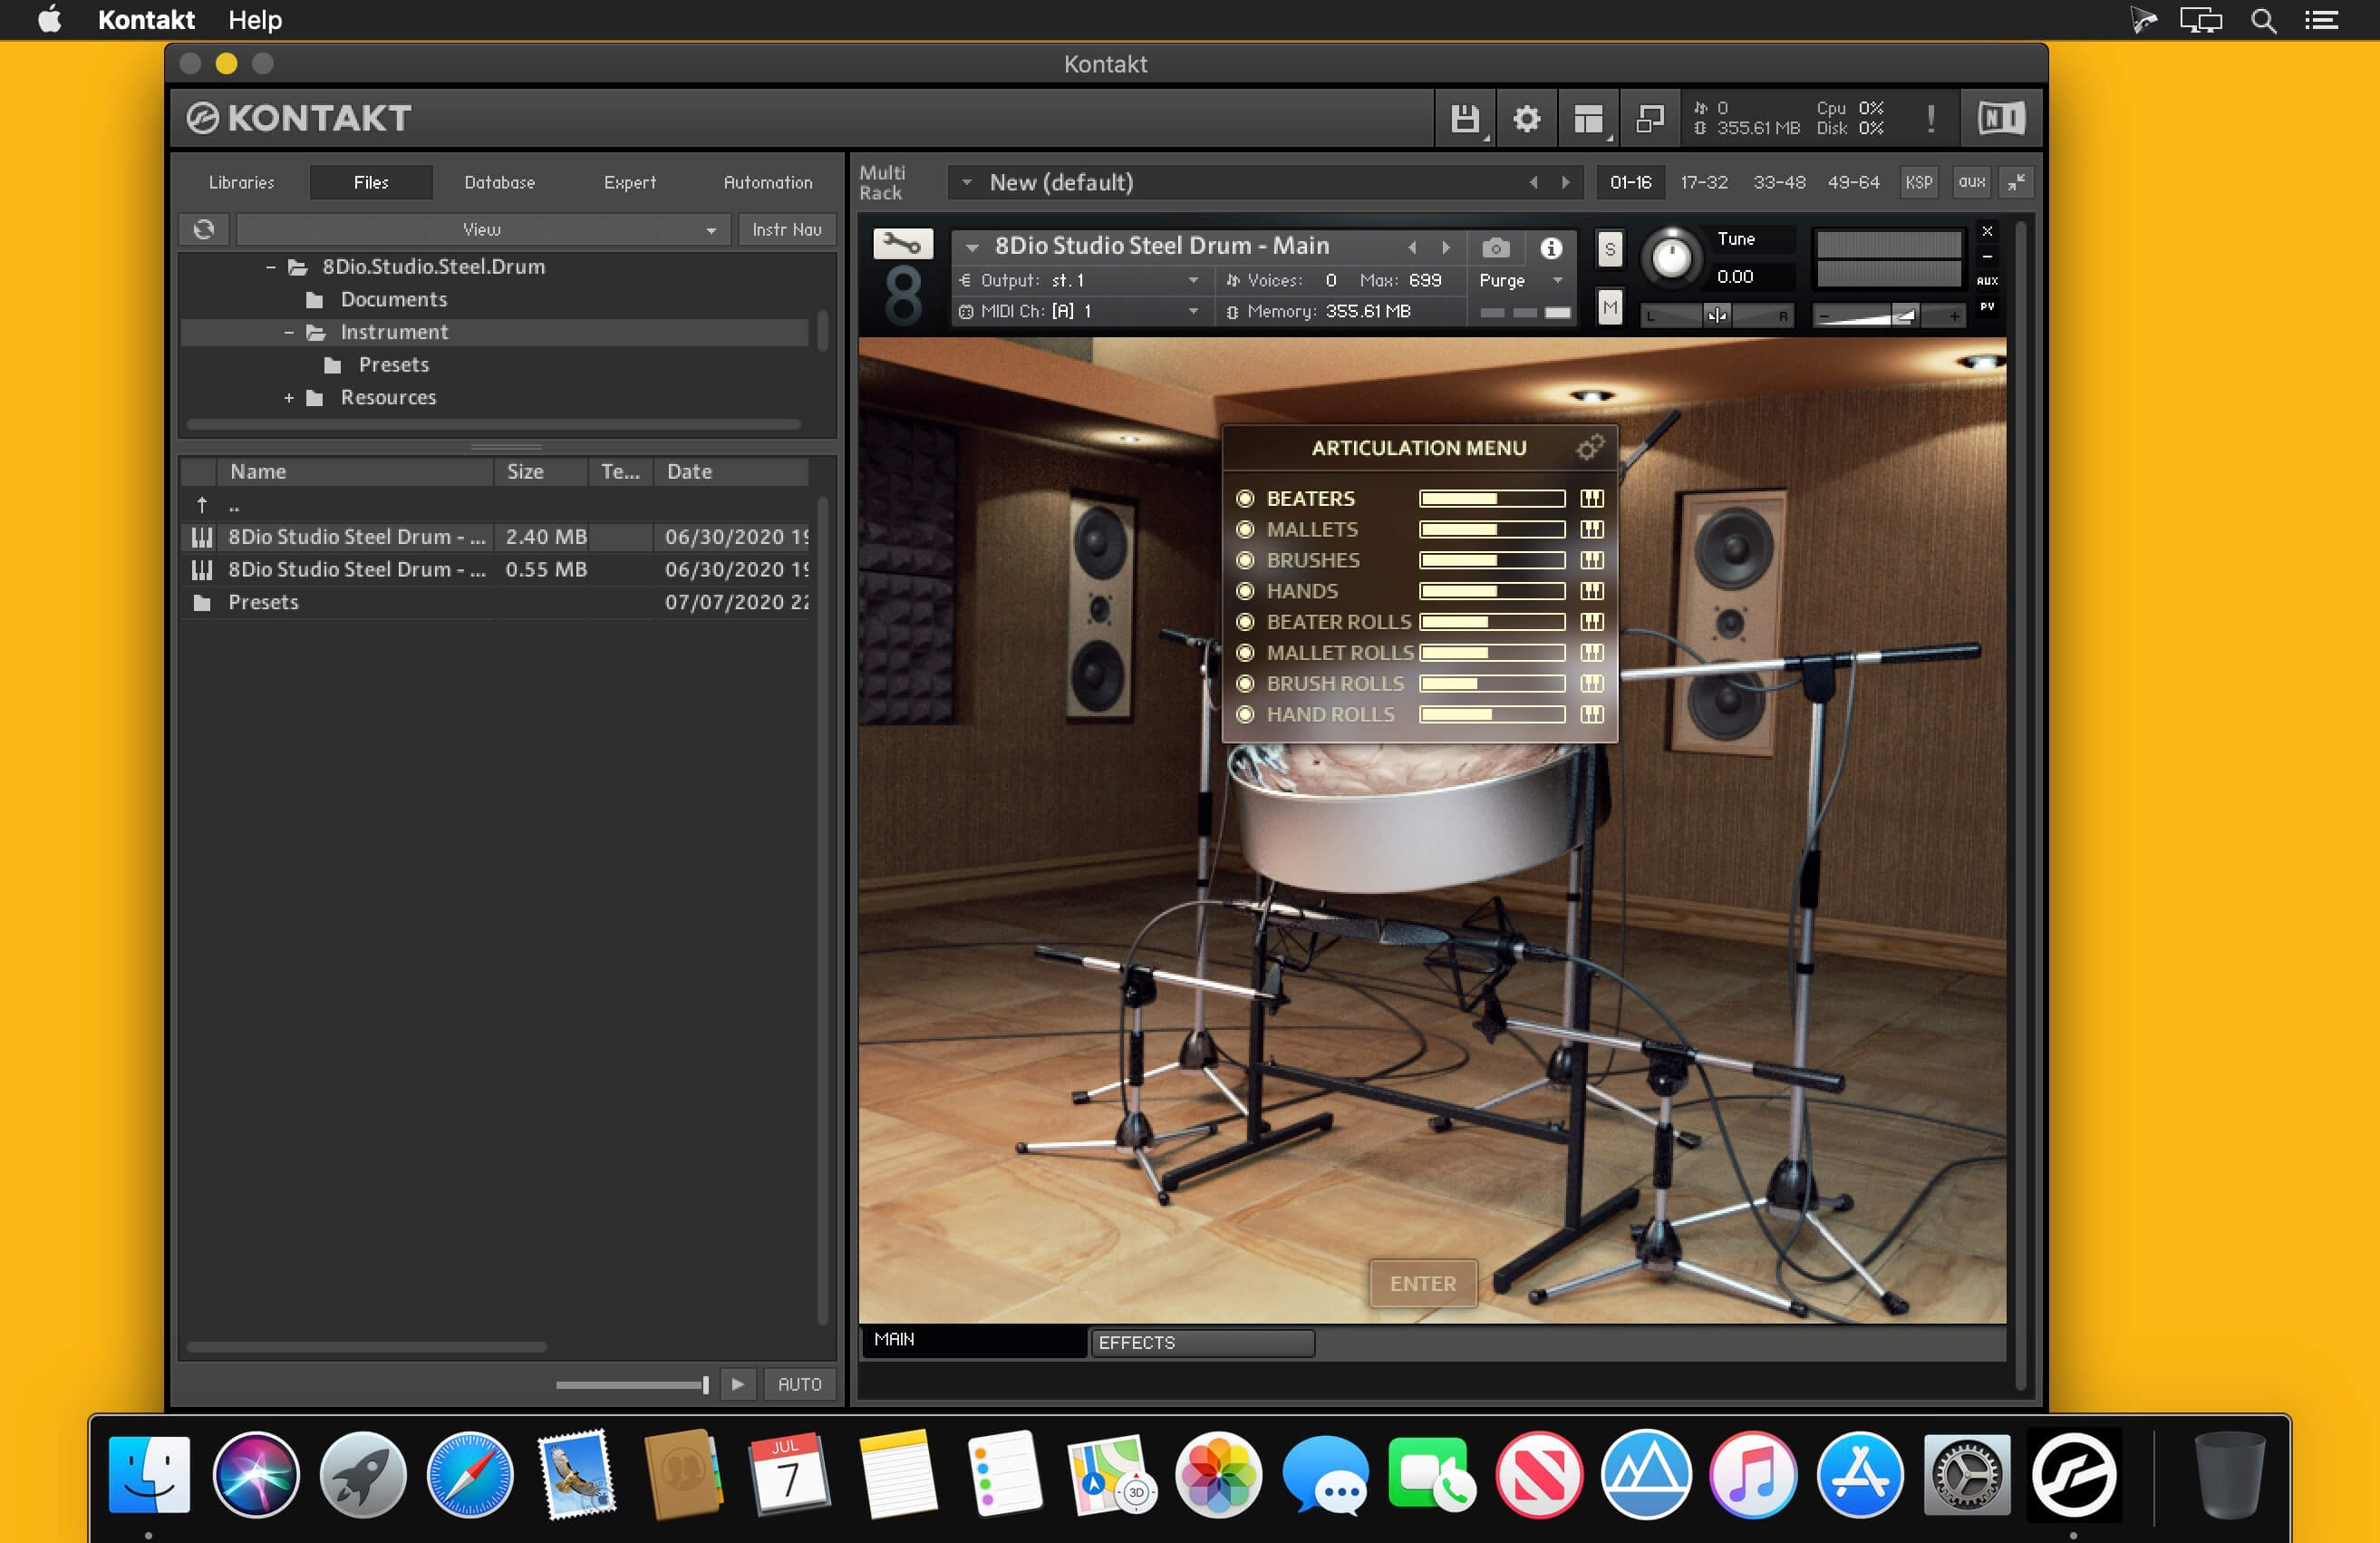
Task: Adjust the BEATERS volume slider
Action: pos(1493,498)
